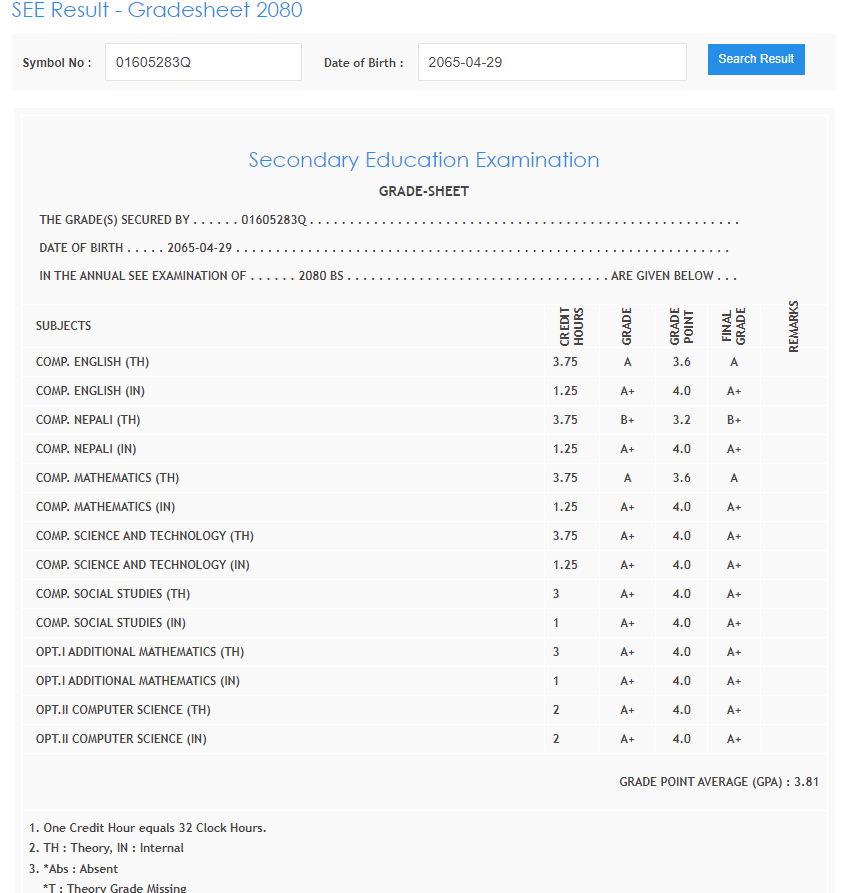This screenshot has height=893, width=842.
Task: Click the Symbol No input field
Action: click(x=203, y=62)
